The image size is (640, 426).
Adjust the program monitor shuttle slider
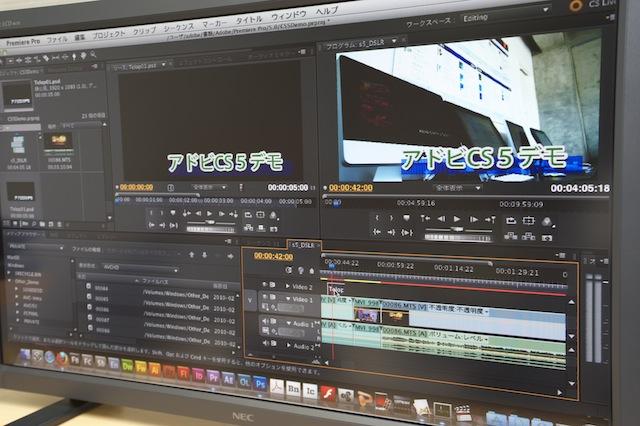(459, 230)
